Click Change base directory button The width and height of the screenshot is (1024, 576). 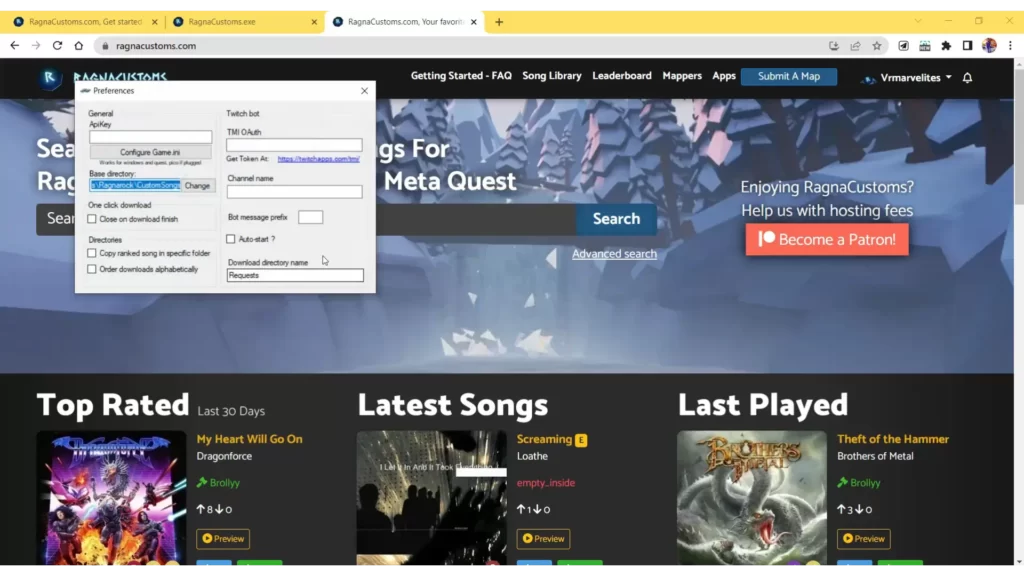point(197,185)
